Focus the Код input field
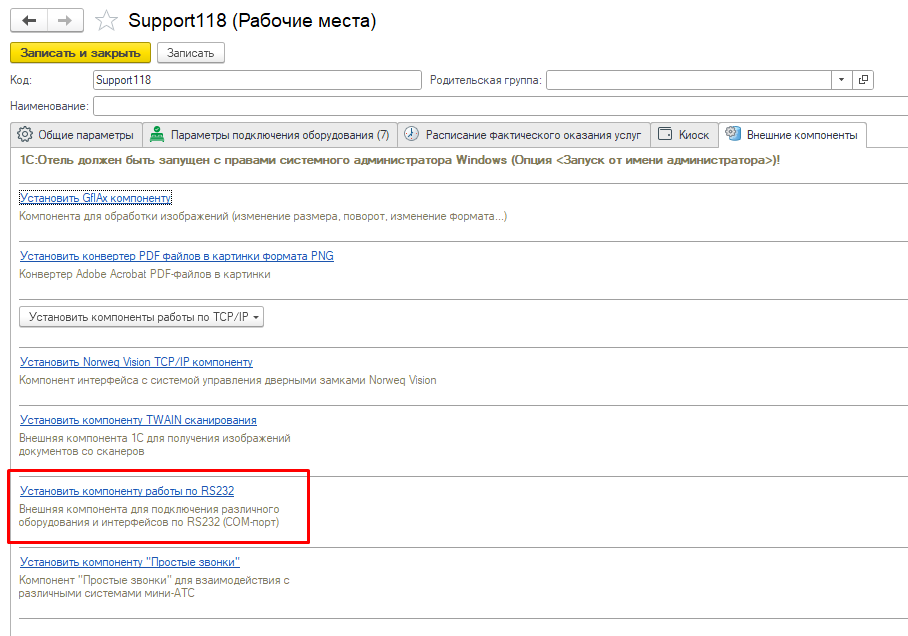 (257, 80)
